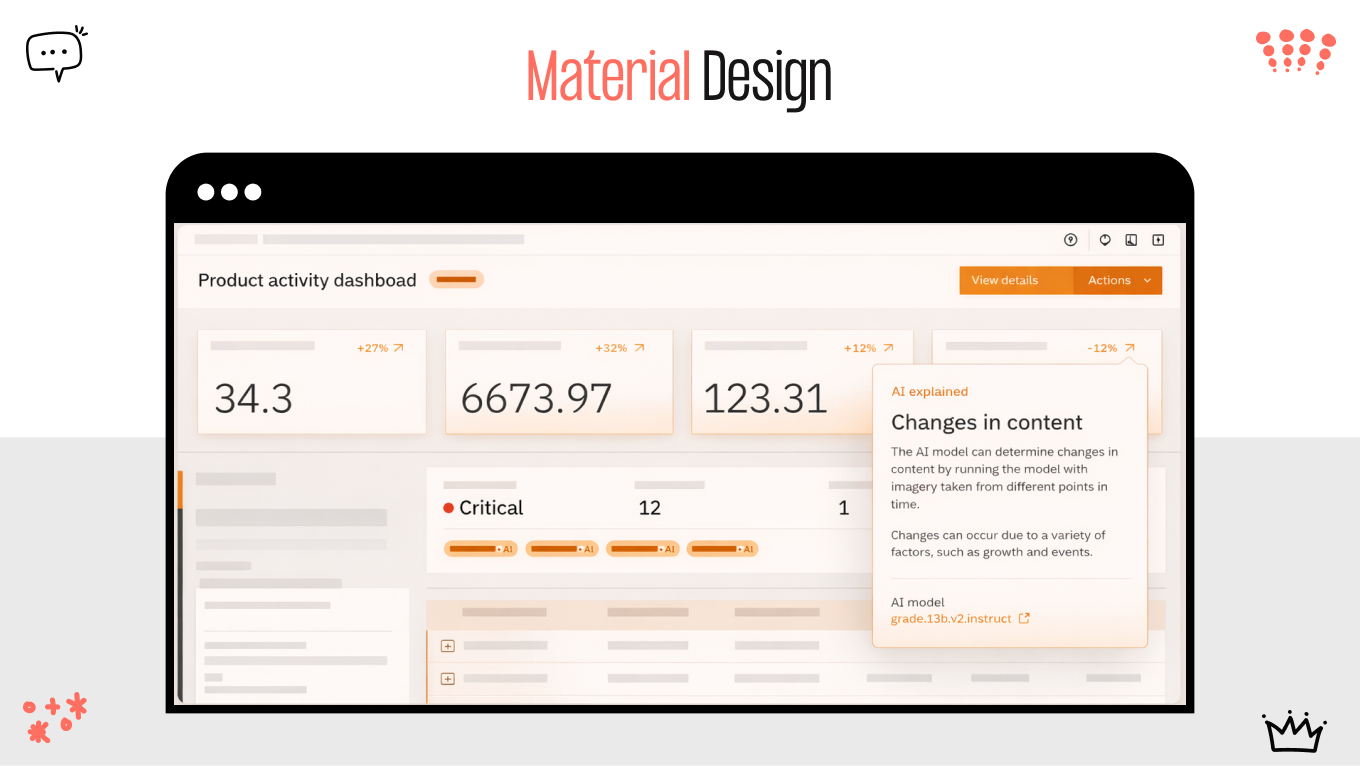This screenshot has height=766, width=1360.
Task: Expand the second plus-icon table row
Action: [x=447, y=678]
